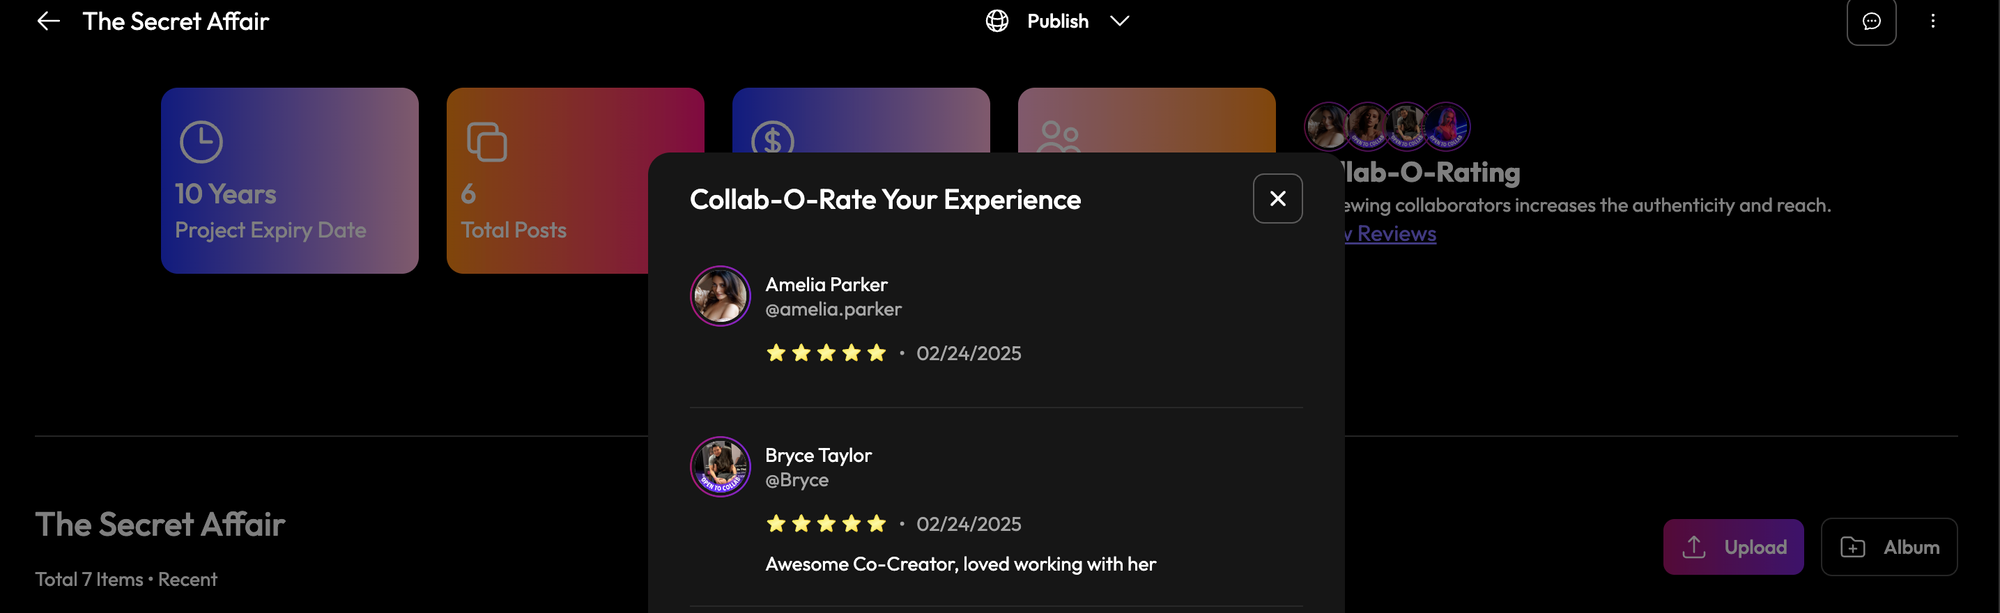Click the collaborators people icon
Image resolution: width=2000 pixels, height=613 pixels.
(x=1059, y=136)
